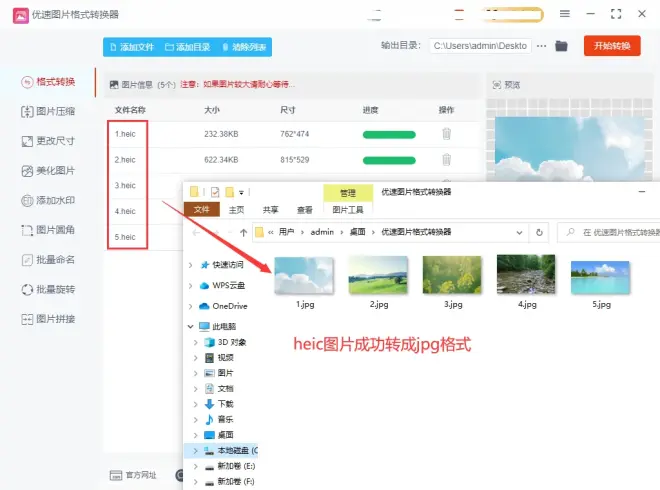Expand the 3D 对象 folder node
660x490 pixels.
(195, 342)
